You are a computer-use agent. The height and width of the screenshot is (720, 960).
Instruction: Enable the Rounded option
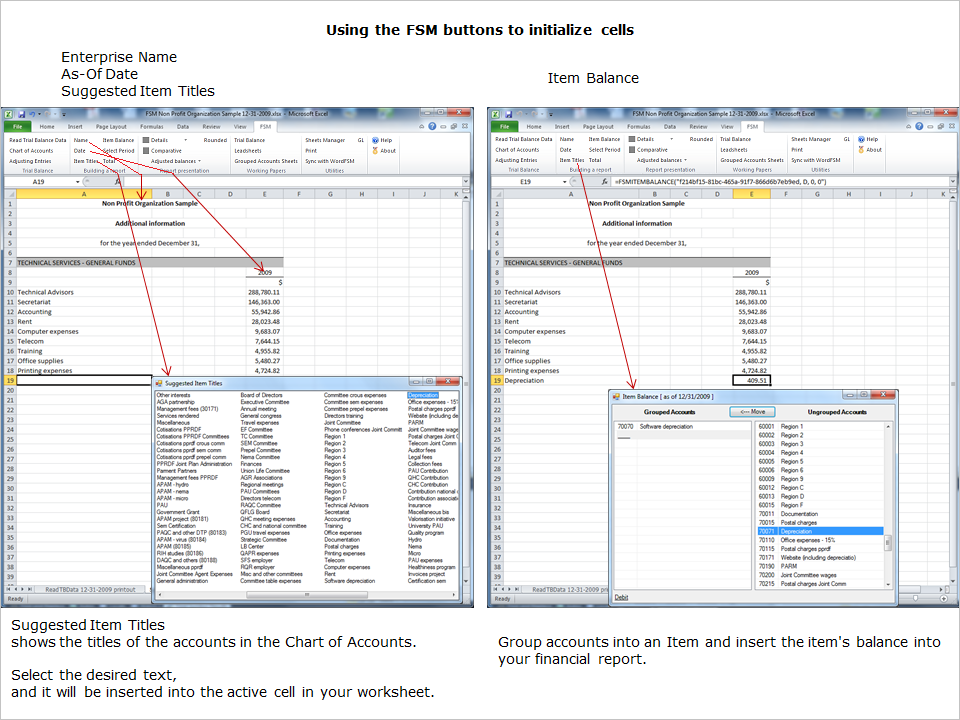[216, 140]
